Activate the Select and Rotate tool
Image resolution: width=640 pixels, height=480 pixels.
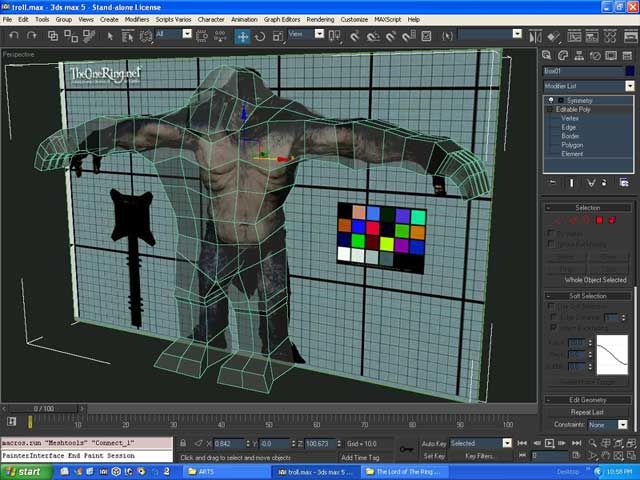point(260,37)
